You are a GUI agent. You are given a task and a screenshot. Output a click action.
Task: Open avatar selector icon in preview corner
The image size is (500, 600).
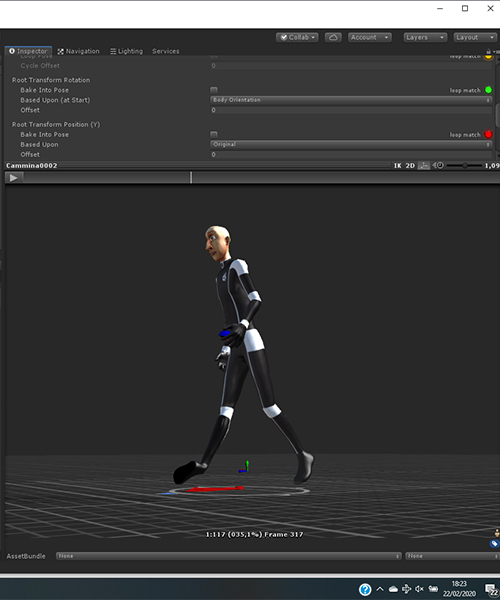click(x=497, y=533)
